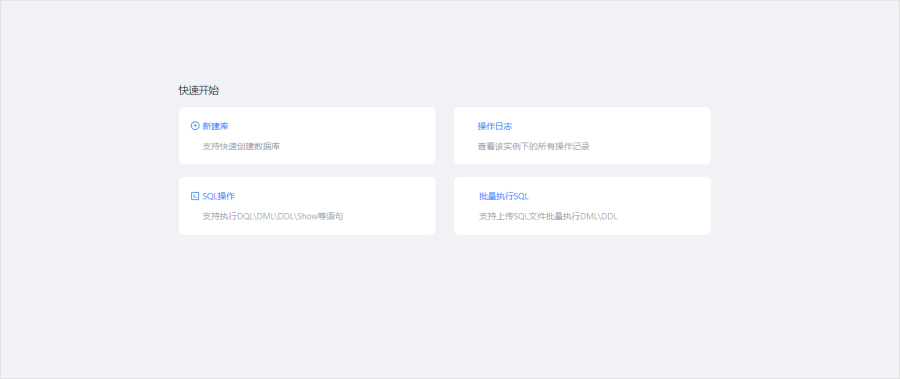Open the 批量执行SQL link
Image resolution: width=900 pixels, height=379 pixels.
tap(503, 196)
